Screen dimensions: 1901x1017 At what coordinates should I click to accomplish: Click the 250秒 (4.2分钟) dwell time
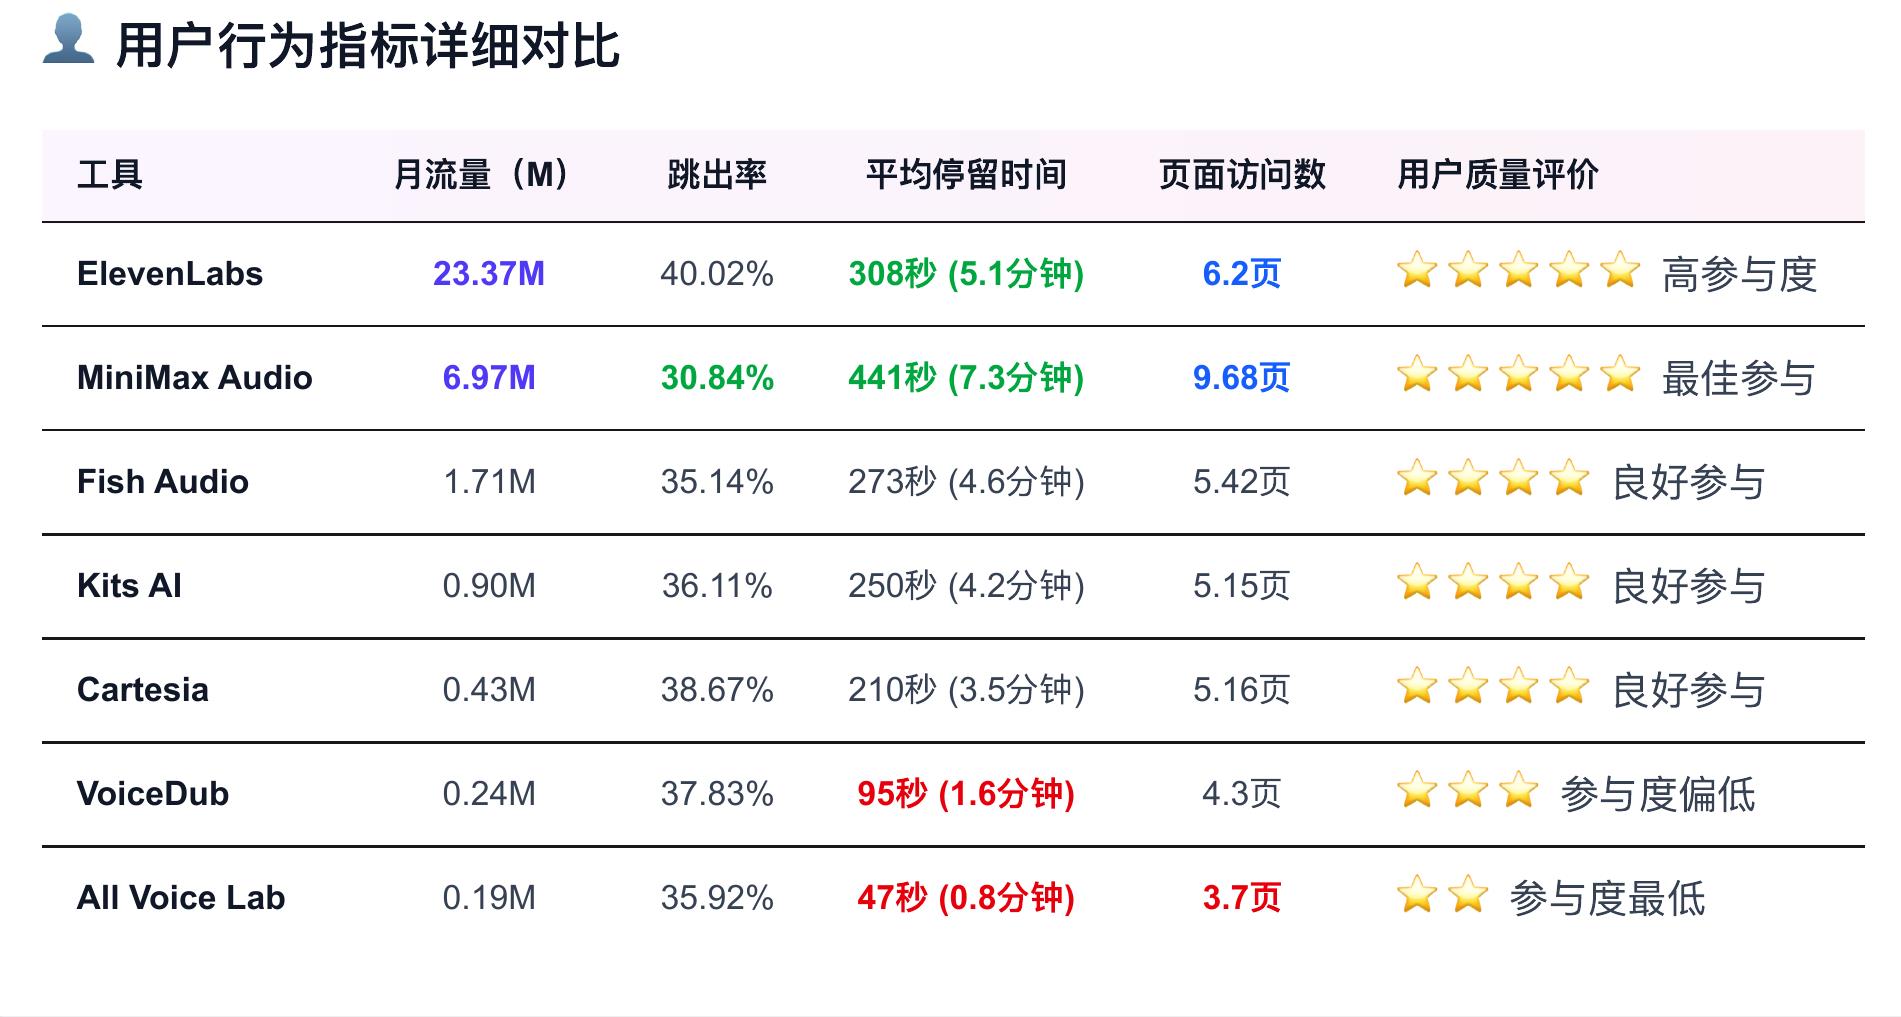point(966,586)
